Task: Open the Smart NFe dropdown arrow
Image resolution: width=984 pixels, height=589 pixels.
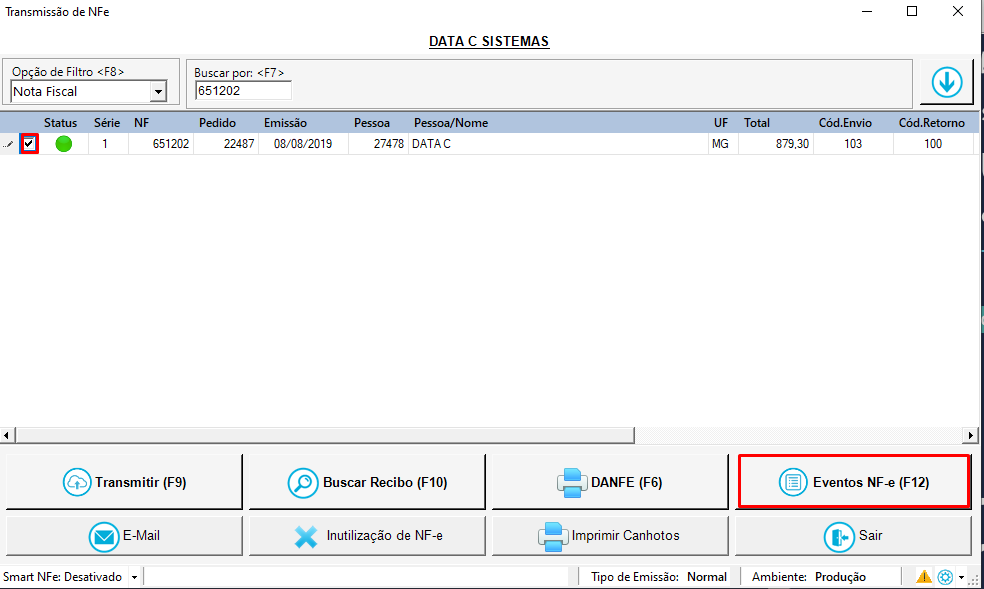Action: point(134,578)
